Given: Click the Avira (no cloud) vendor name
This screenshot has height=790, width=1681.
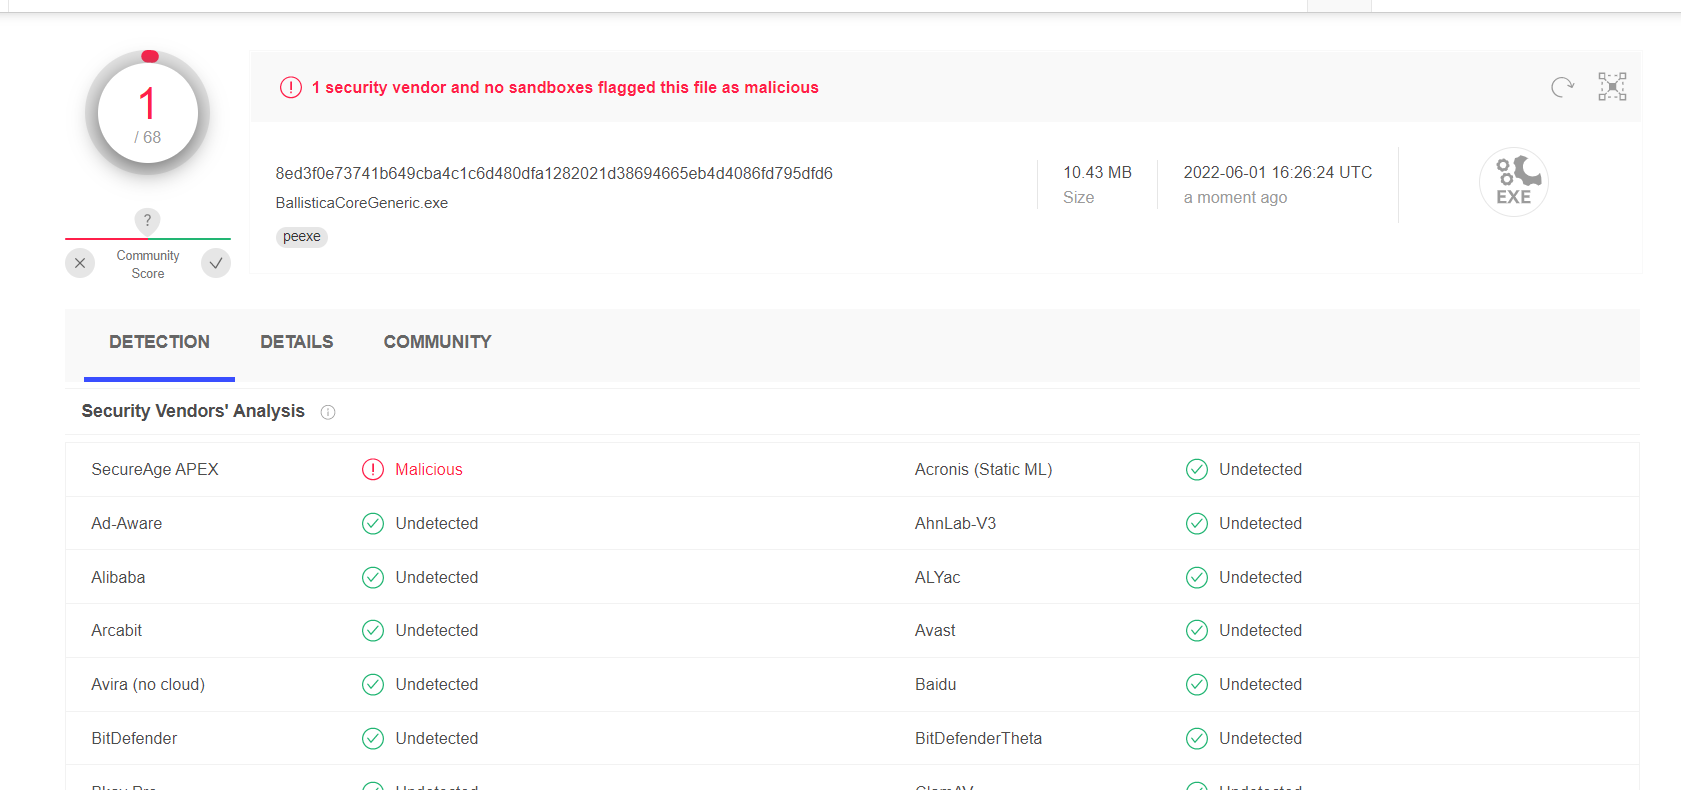Looking at the screenshot, I should pyautogui.click(x=148, y=684).
